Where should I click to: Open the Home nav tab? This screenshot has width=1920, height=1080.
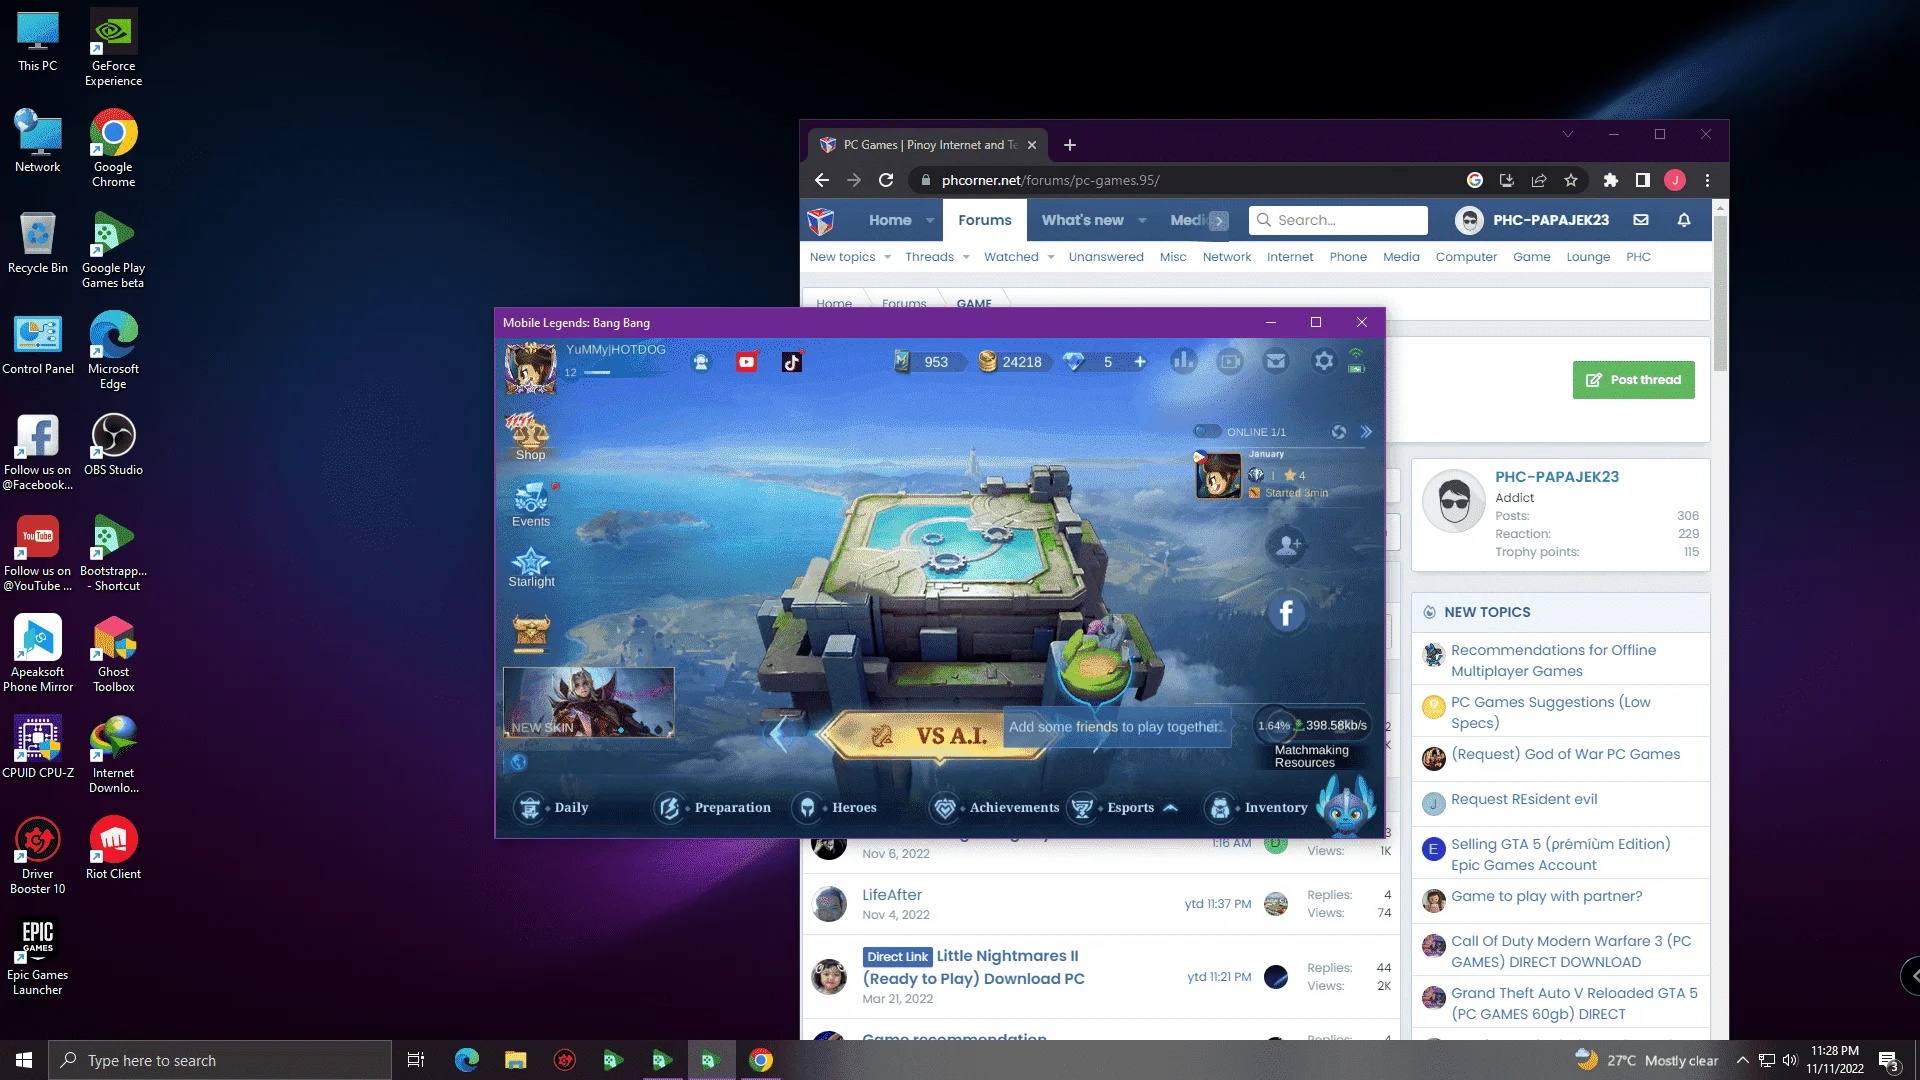[x=890, y=220]
